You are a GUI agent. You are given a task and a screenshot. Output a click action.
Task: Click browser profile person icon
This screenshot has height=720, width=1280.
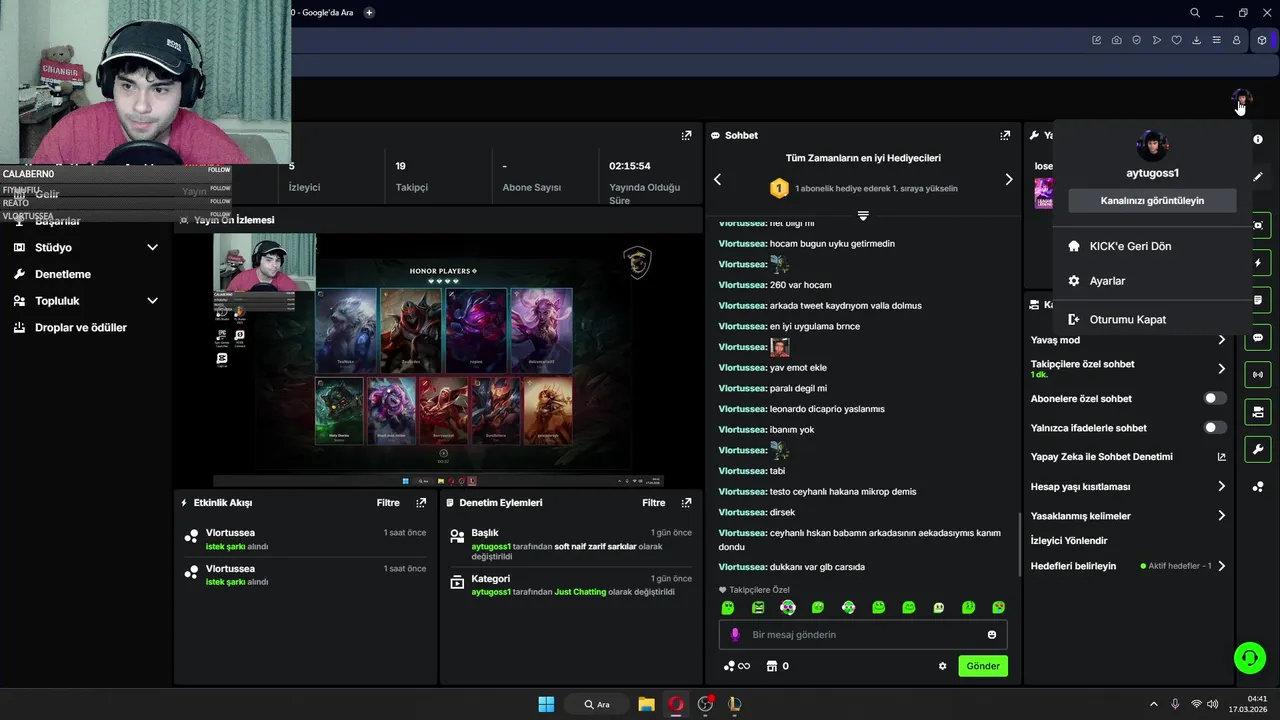point(1236,40)
